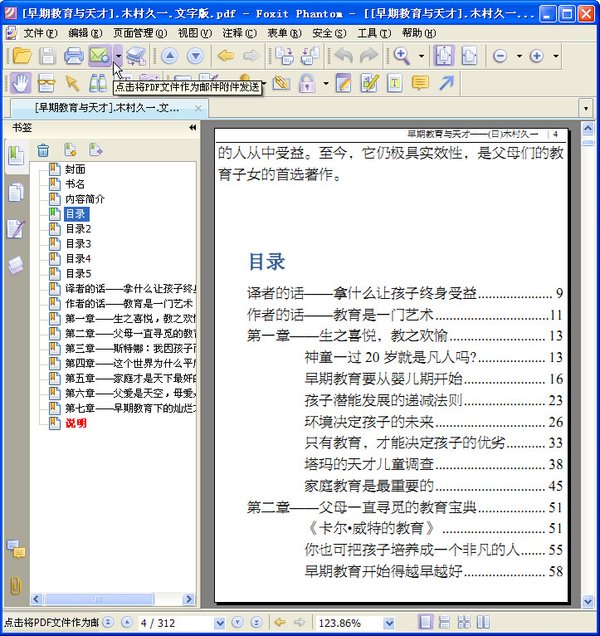Delete bookmark with trash icon
This screenshot has width=600, height=636.
43,150
